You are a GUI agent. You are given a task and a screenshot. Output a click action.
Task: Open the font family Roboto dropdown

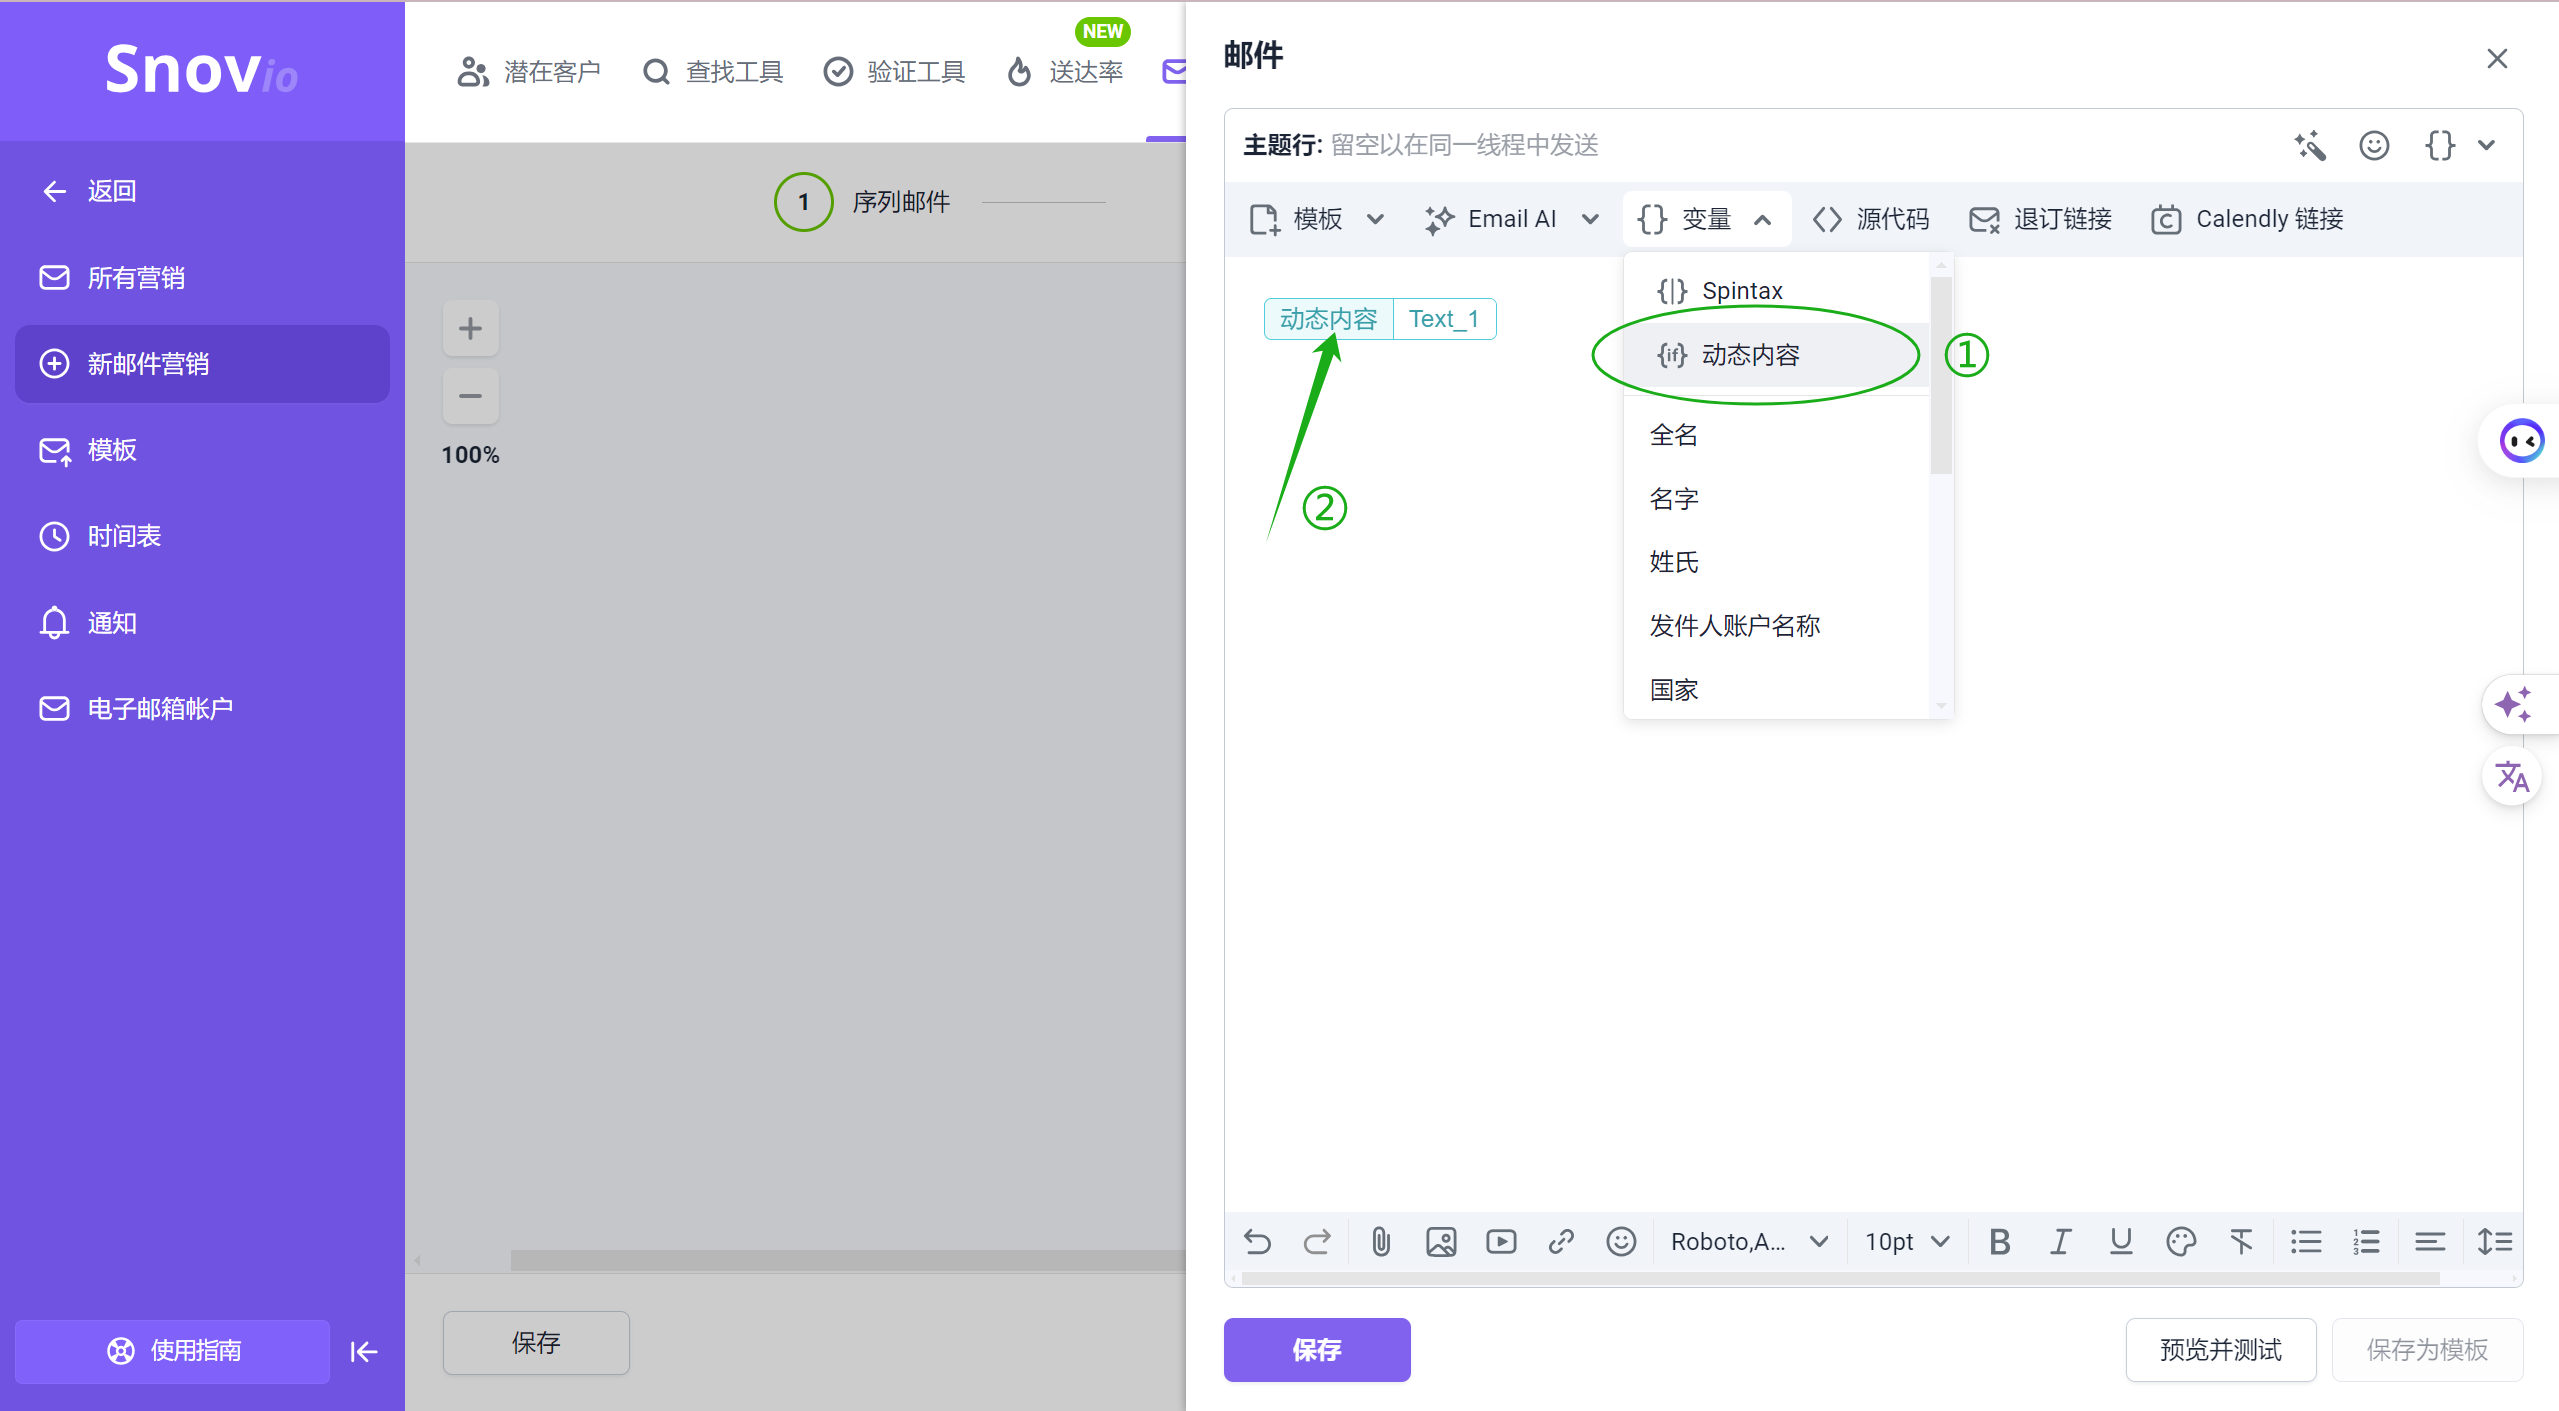click(1750, 1241)
